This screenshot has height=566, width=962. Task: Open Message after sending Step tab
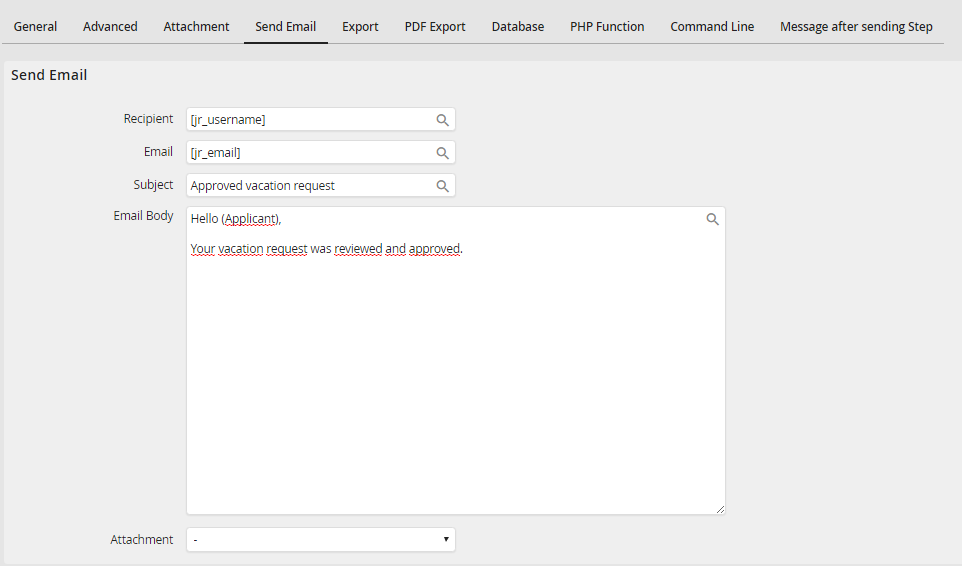click(x=856, y=27)
